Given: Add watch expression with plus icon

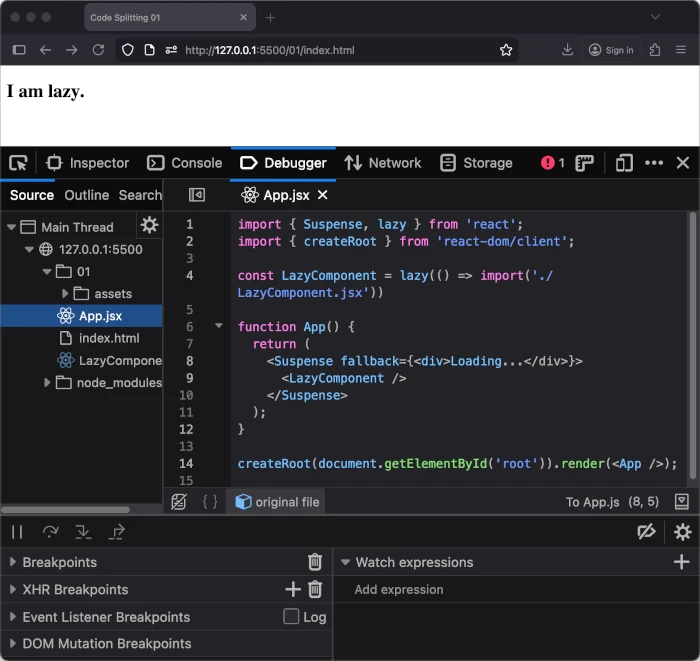Looking at the screenshot, I should [682, 562].
